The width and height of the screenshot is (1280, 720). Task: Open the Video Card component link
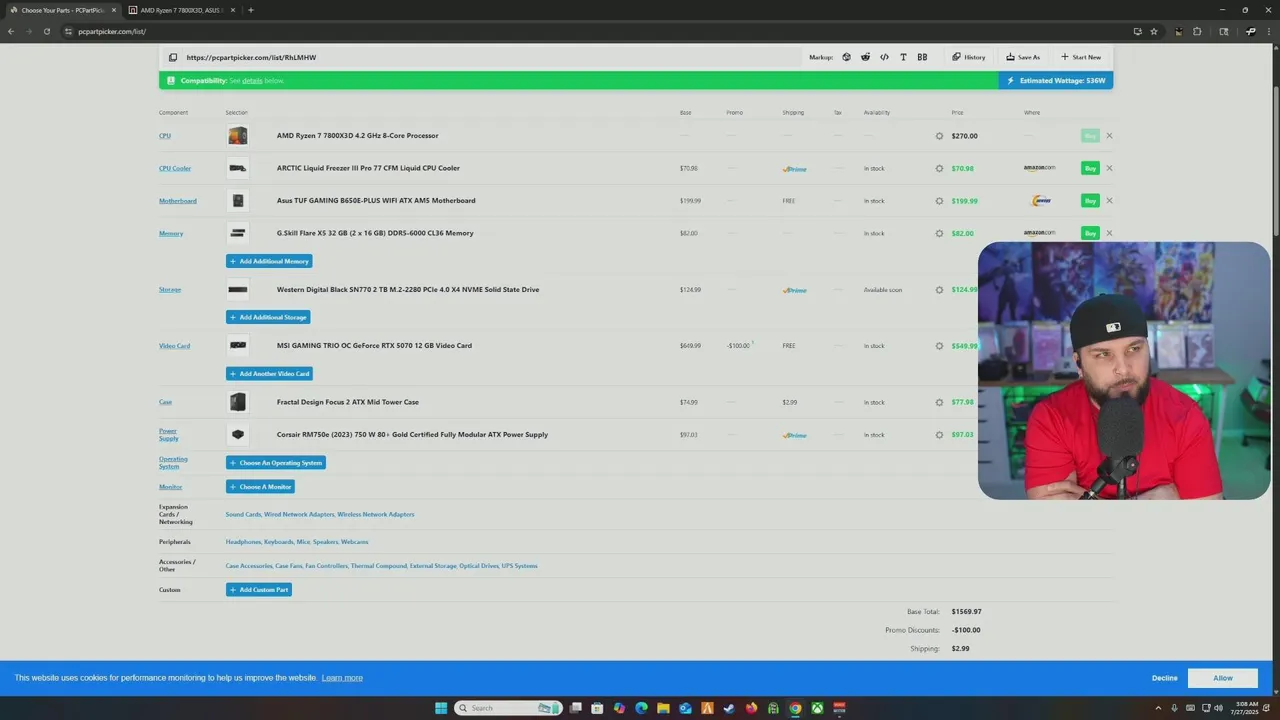174,346
